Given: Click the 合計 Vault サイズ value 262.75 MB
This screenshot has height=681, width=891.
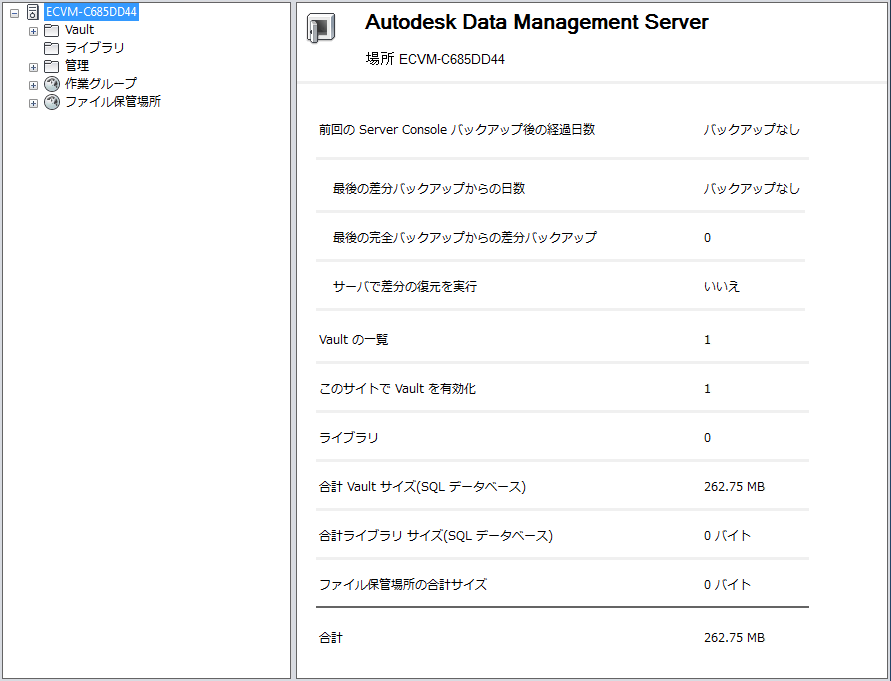Looking at the screenshot, I should [x=734, y=487].
